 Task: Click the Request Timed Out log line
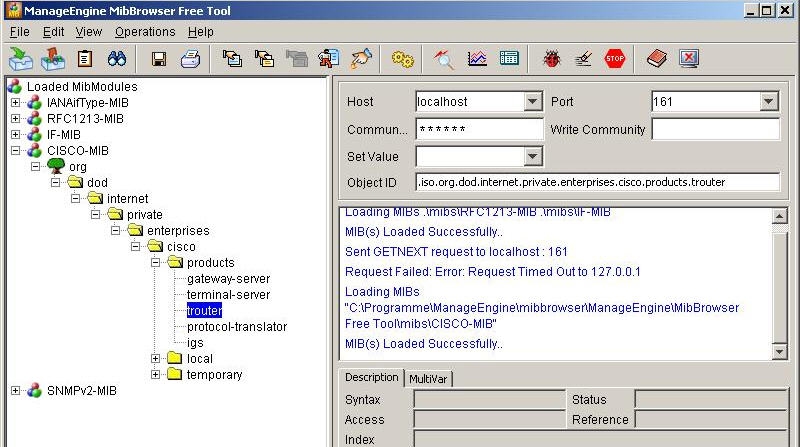pyautogui.click(x=492, y=271)
